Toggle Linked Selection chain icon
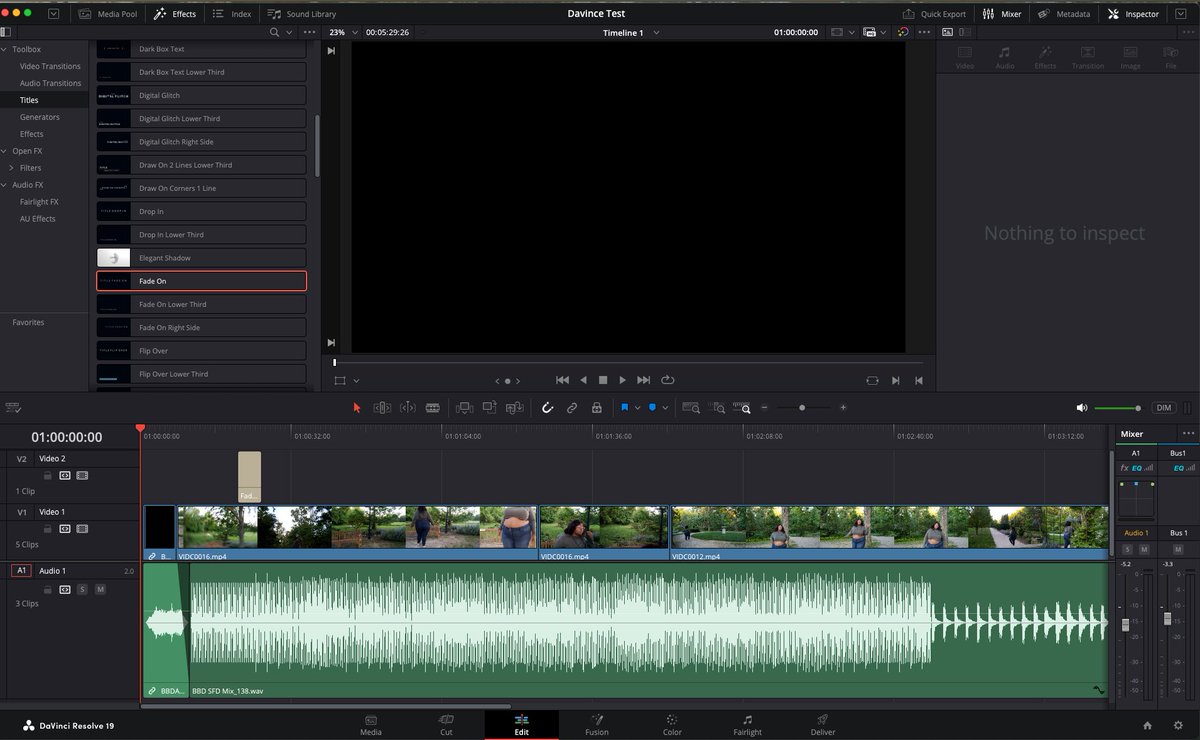The height and width of the screenshot is (740, 1200). (x=572, y=408)
